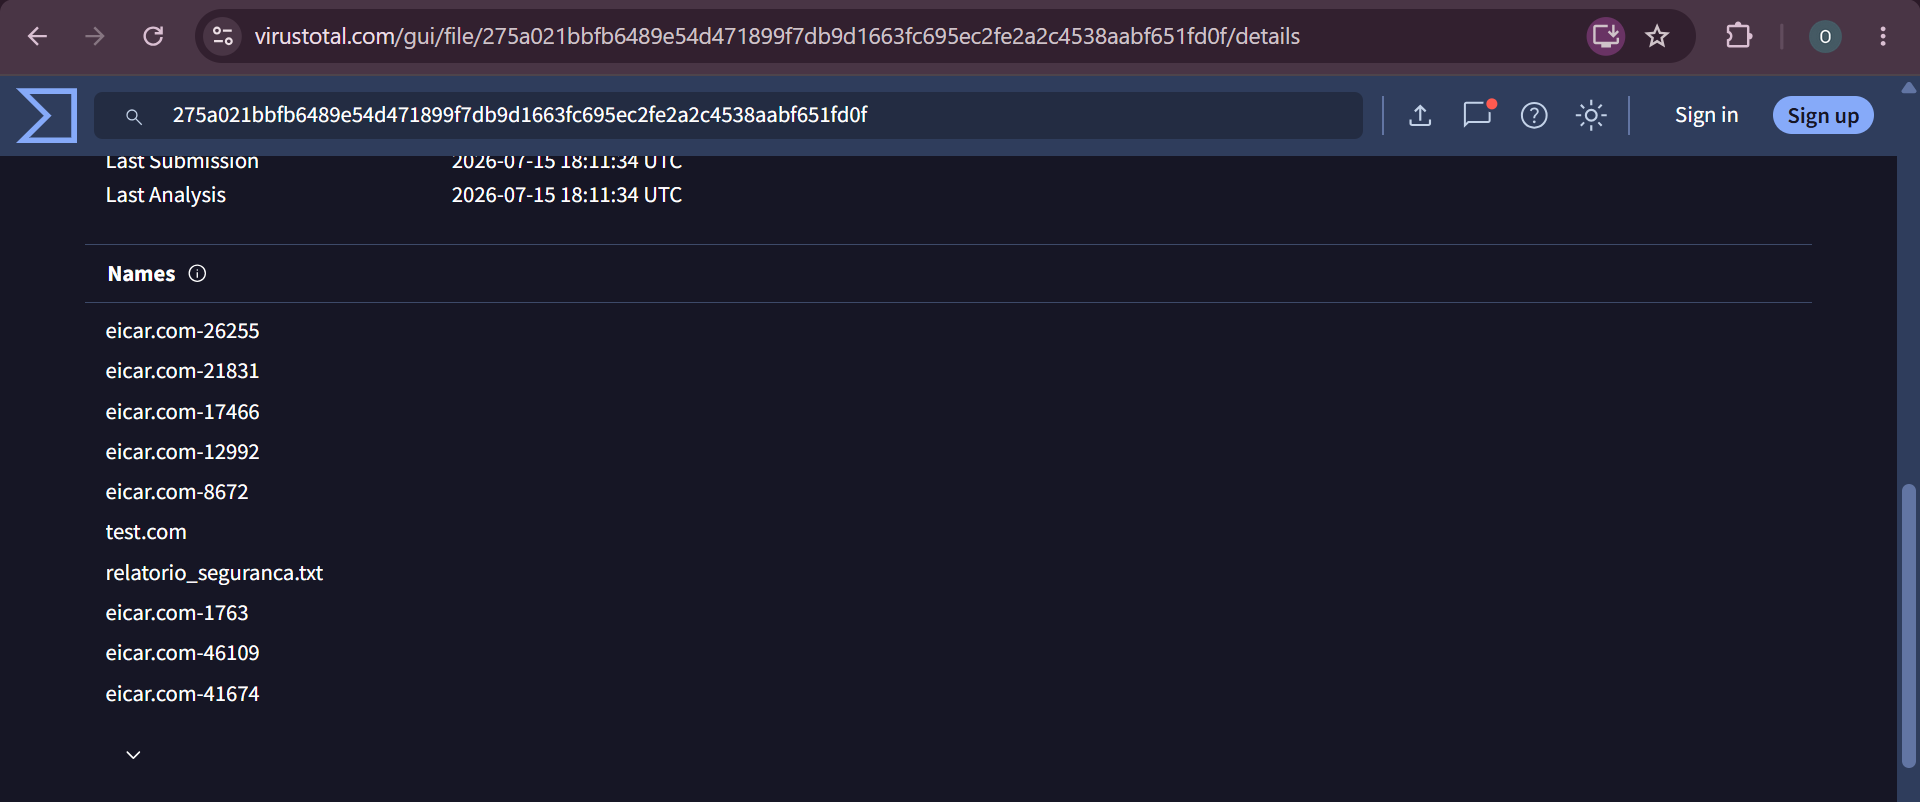Click the Sign in link
The width and height of the screenshot is (1920, 802).
(x=1706, y=115)
